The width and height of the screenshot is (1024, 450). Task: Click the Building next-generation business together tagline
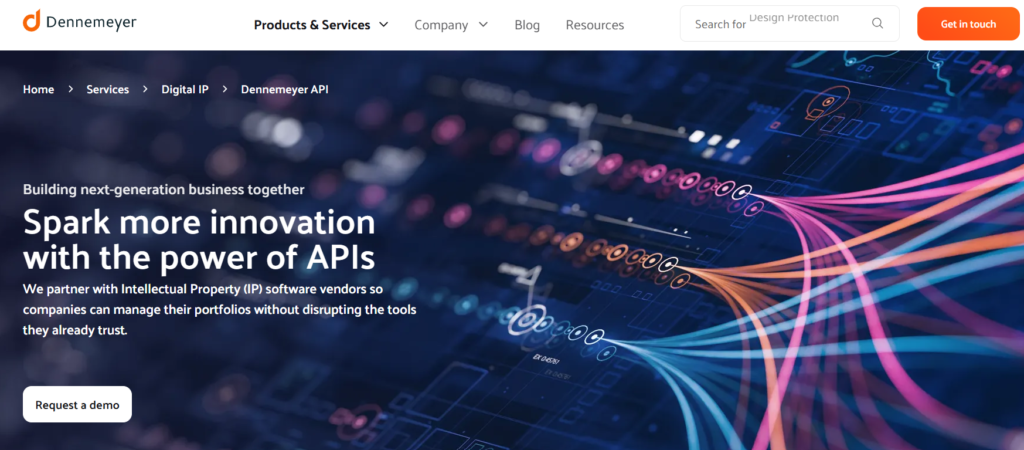(163, 189)
